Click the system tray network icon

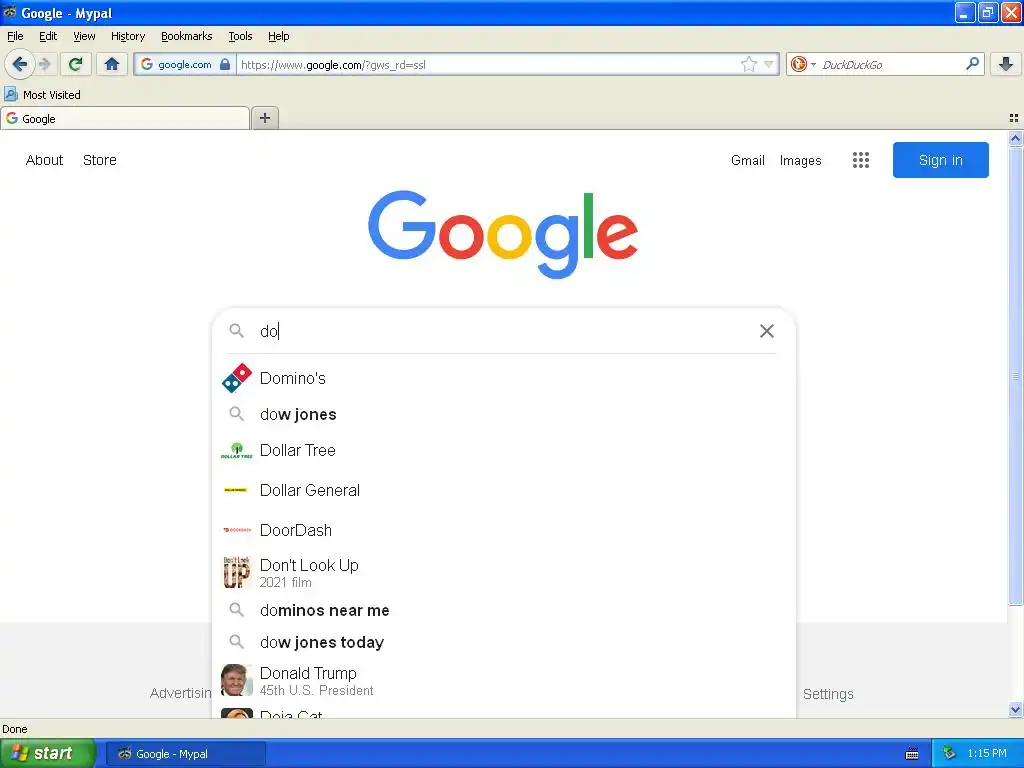coord(950,753)
